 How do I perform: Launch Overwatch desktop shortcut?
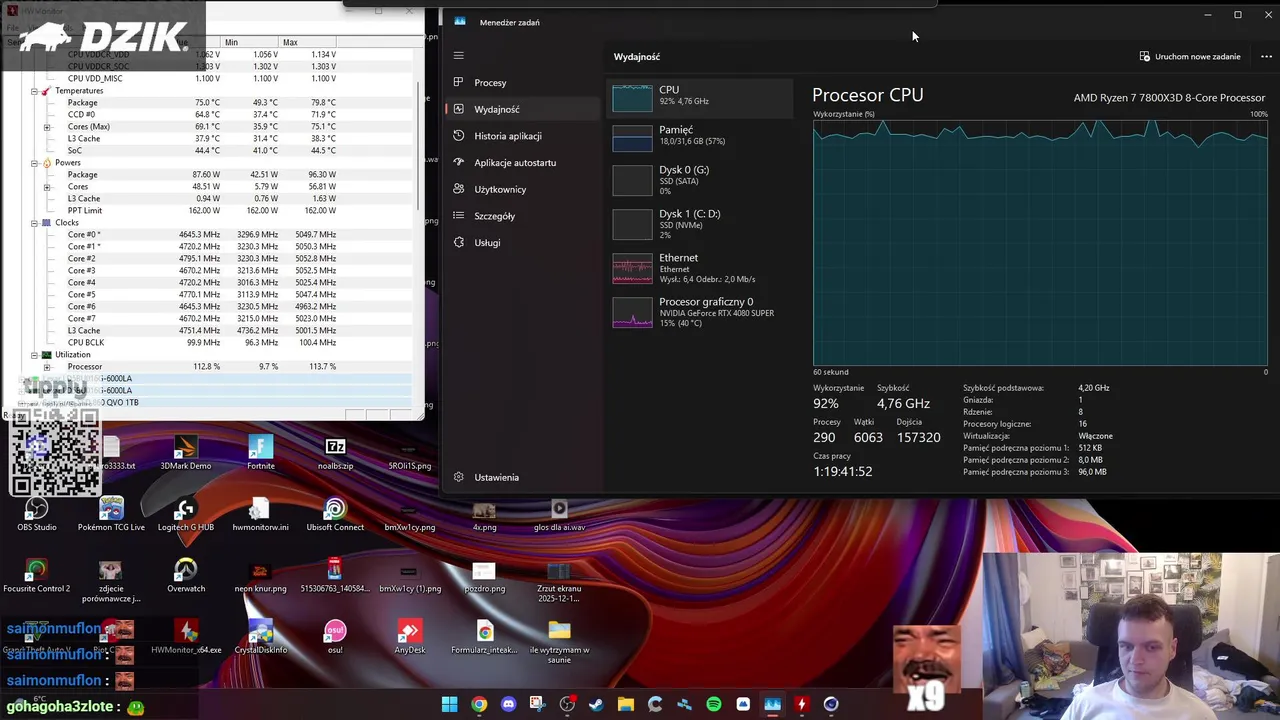click(x=186, y=576)
